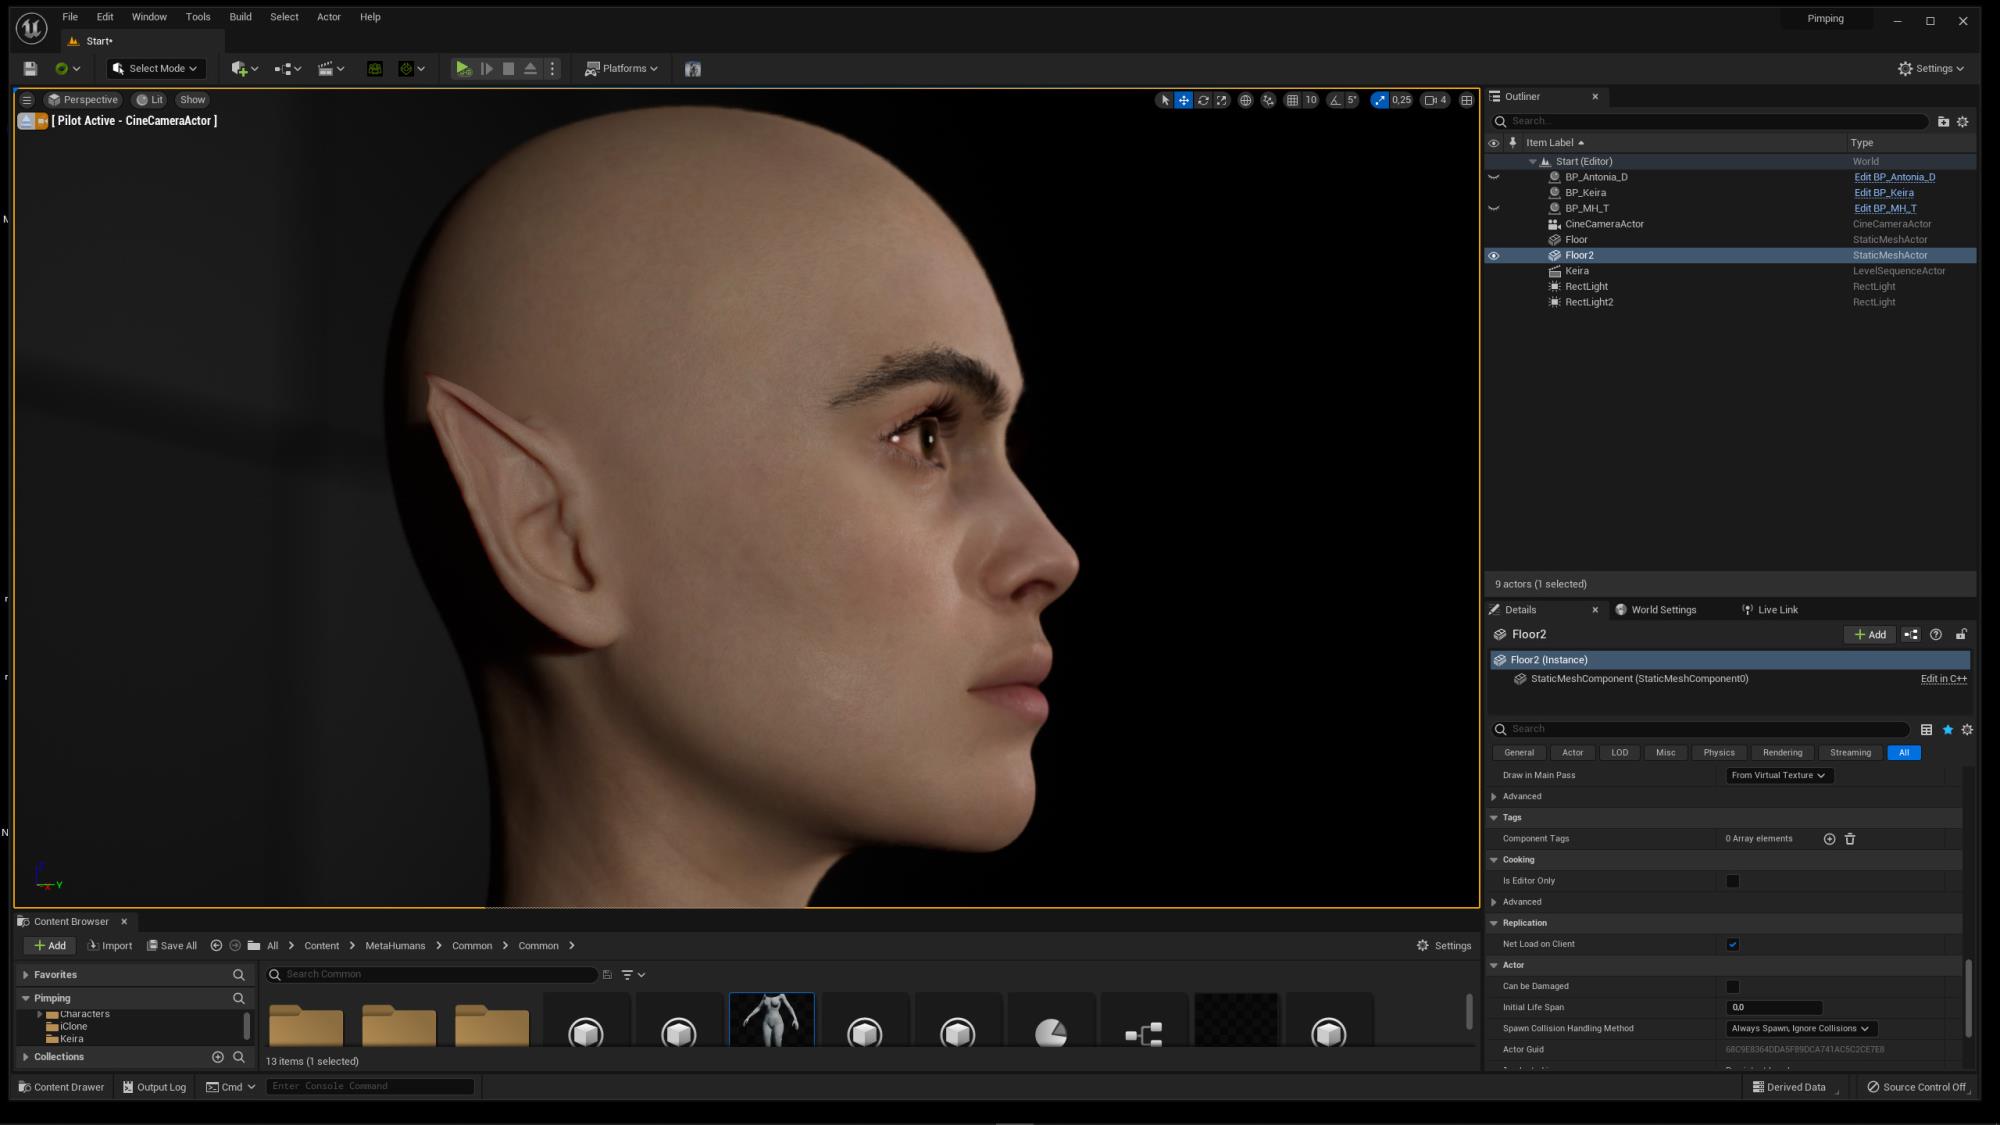Switch to World Settings tab

pos(1656,610)
